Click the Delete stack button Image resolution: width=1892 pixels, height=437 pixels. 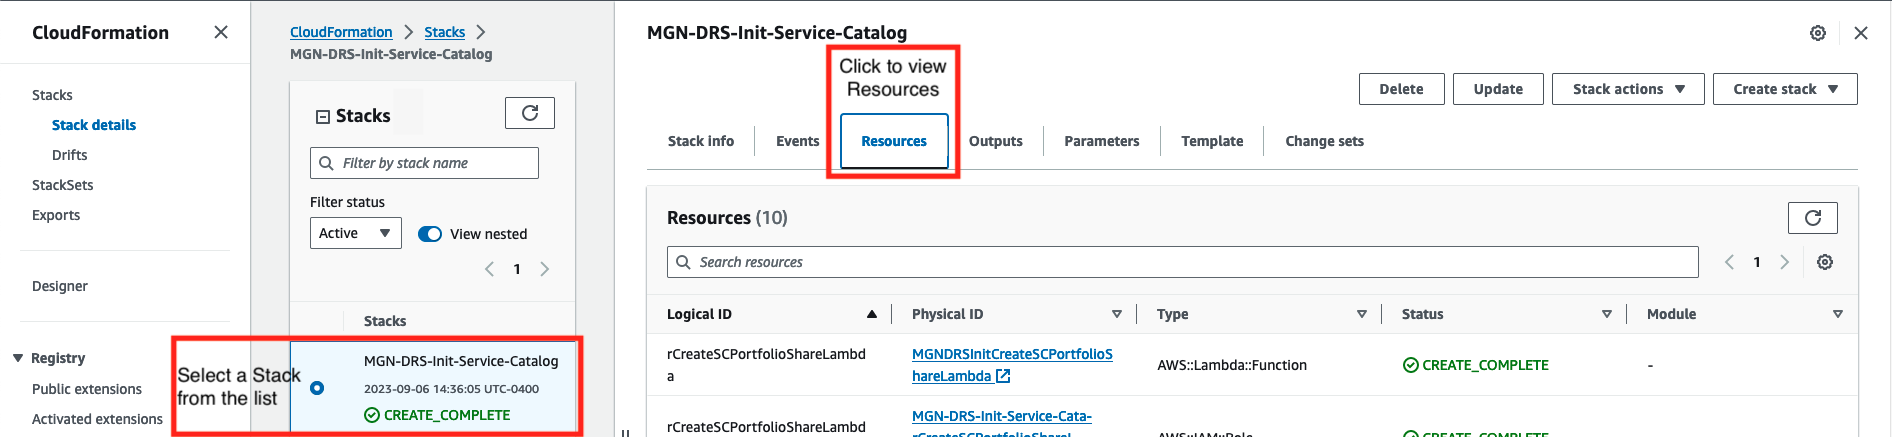(1401, 89)
